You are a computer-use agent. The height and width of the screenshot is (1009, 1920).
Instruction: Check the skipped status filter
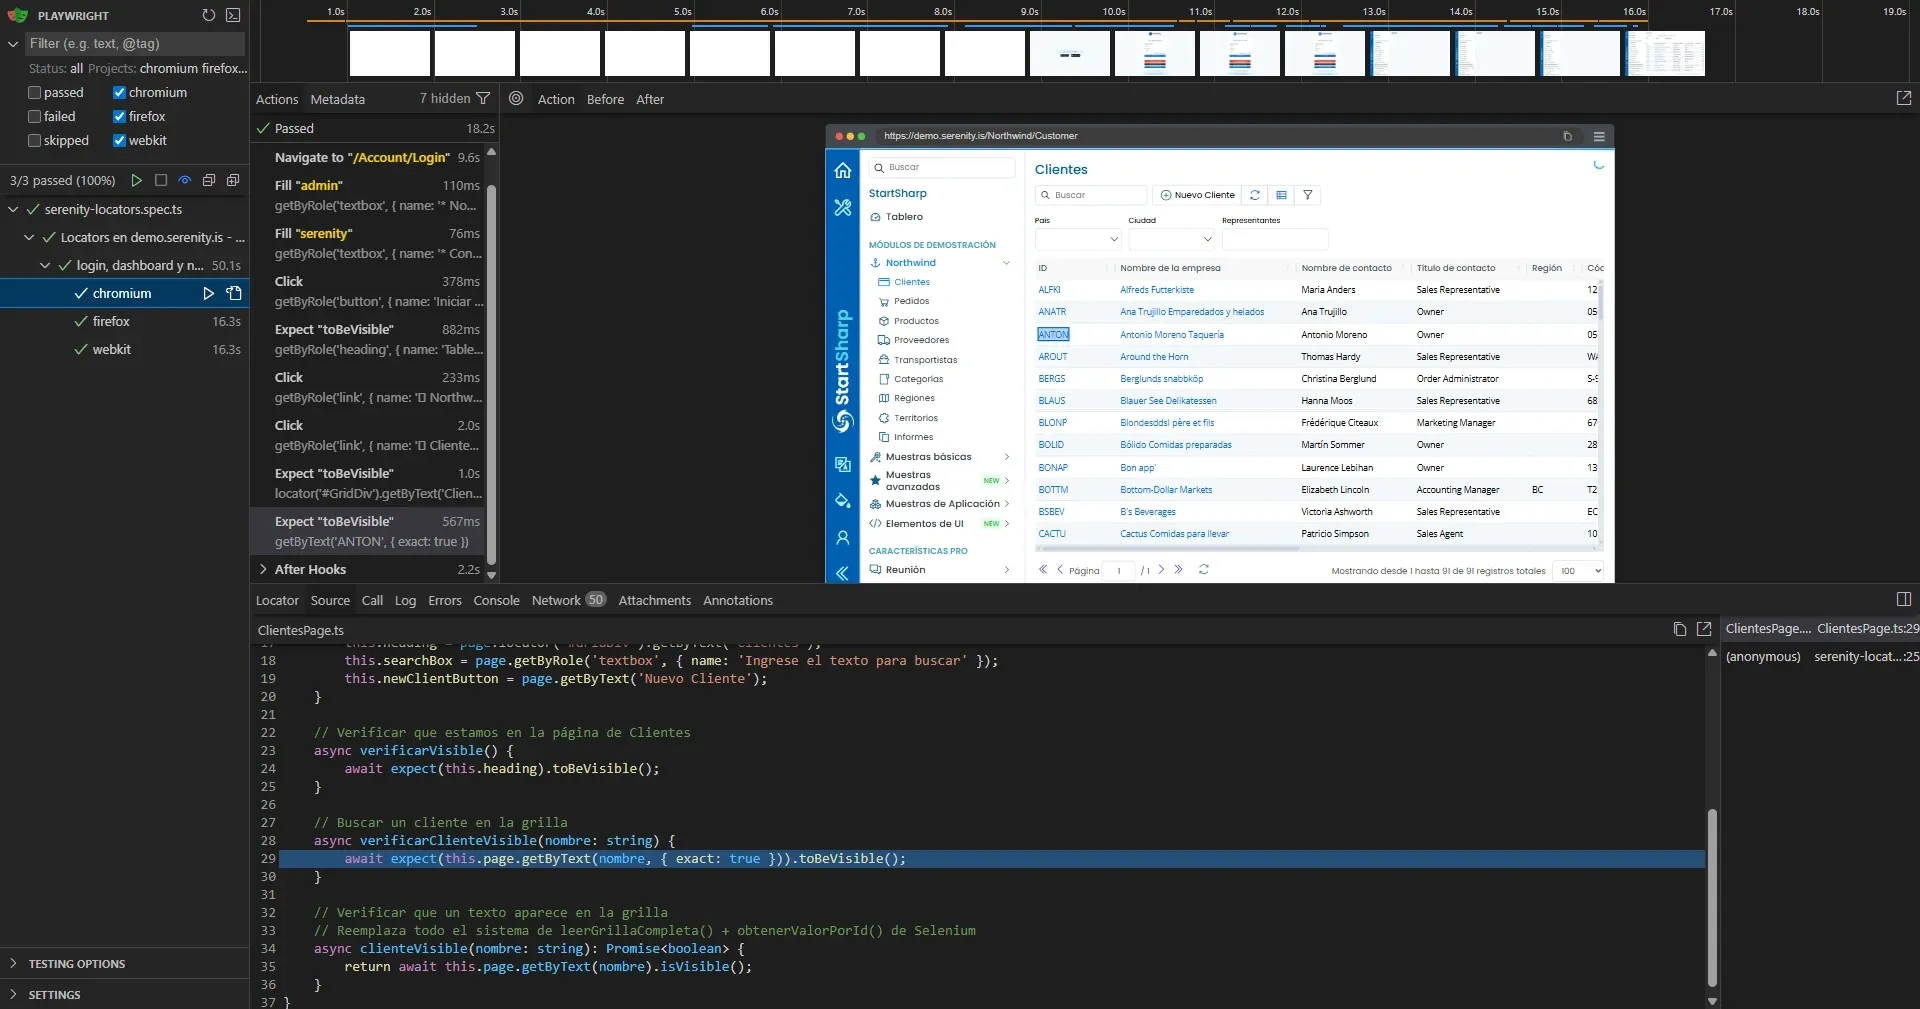[x=33, y=140]
